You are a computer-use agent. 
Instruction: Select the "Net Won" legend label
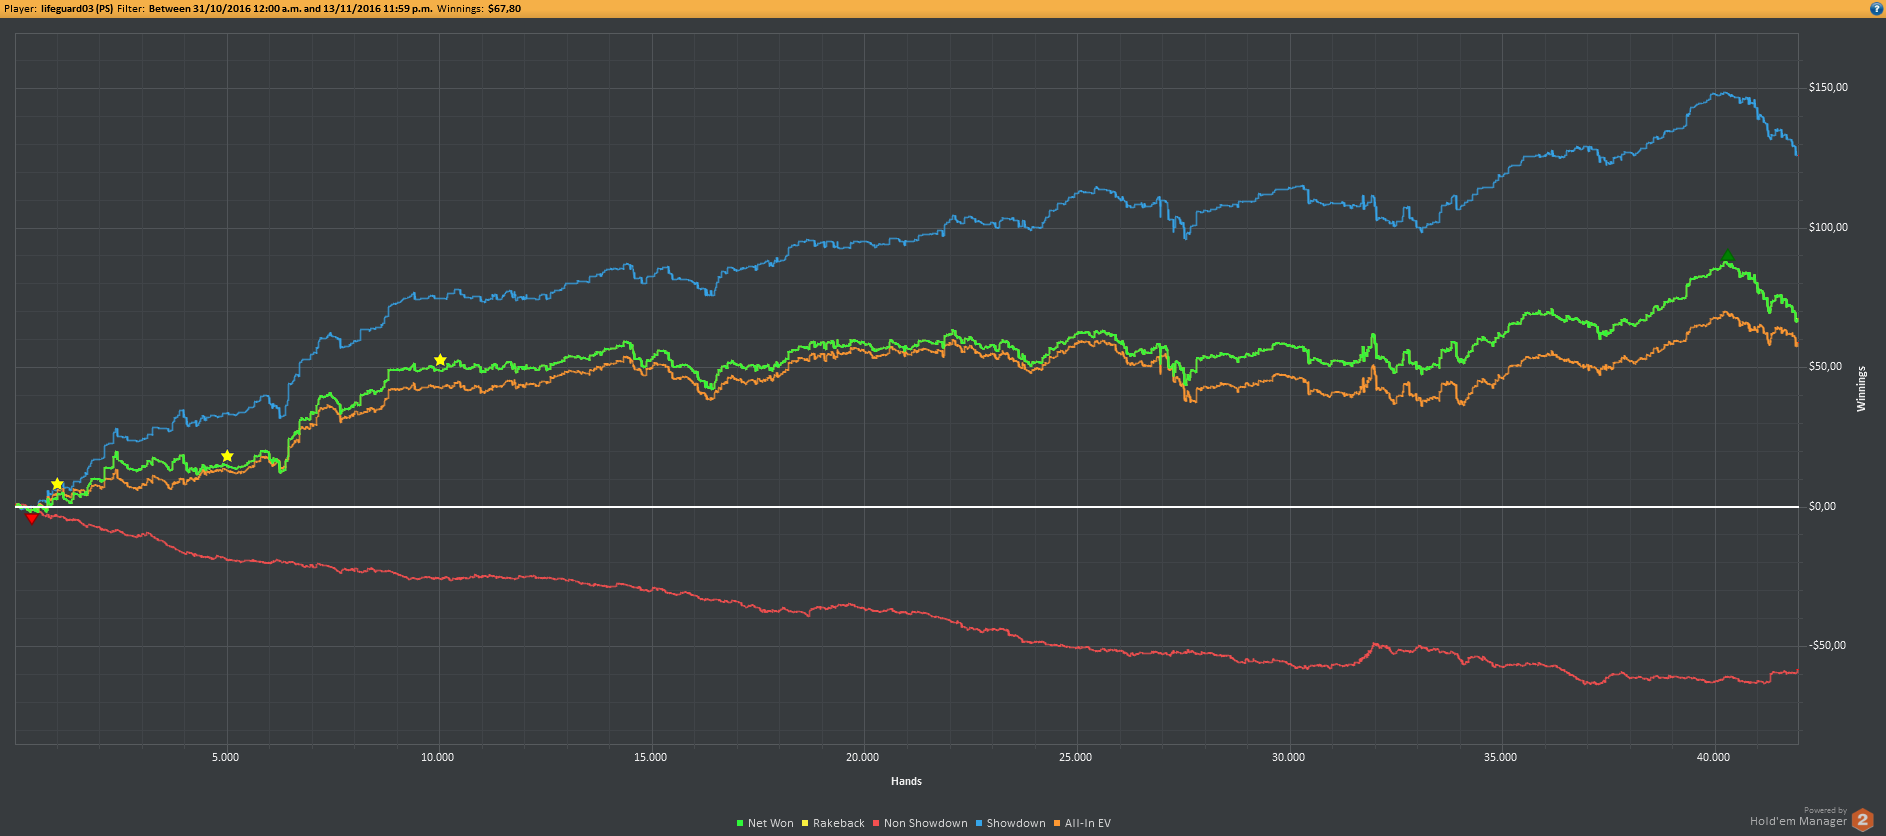click(770, 823)
